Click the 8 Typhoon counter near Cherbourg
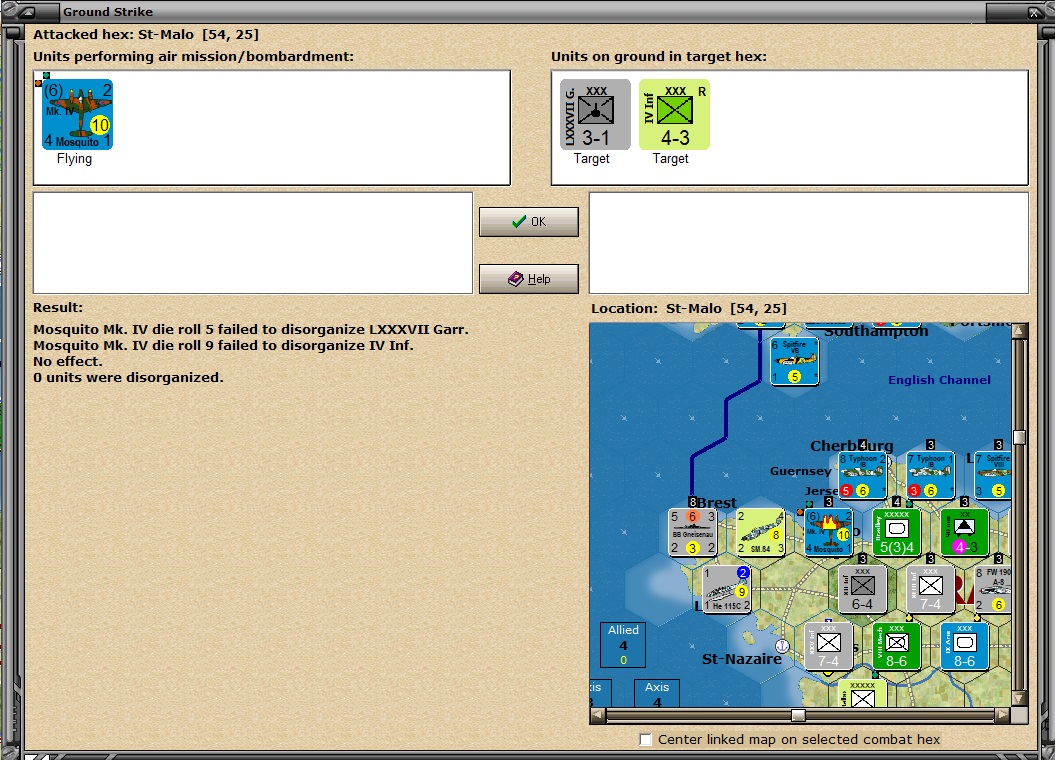Screen dimensions: 1055x760 point(863,476)
